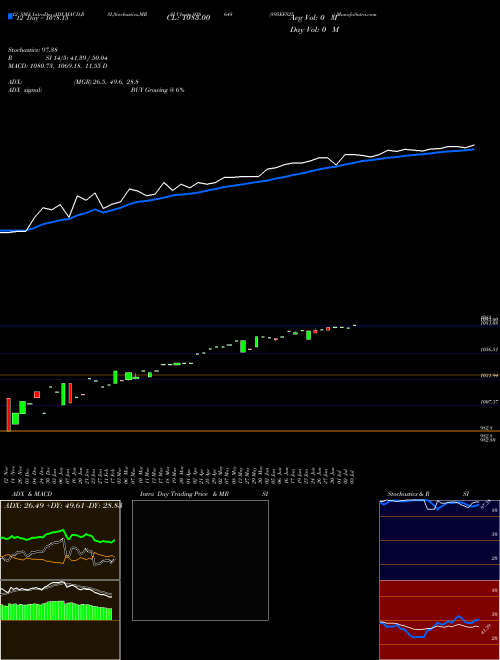Click the RSI 14/5: 41.39 / 59.04 value
Screen dimensions: 500x660
[x=76, y=58]
